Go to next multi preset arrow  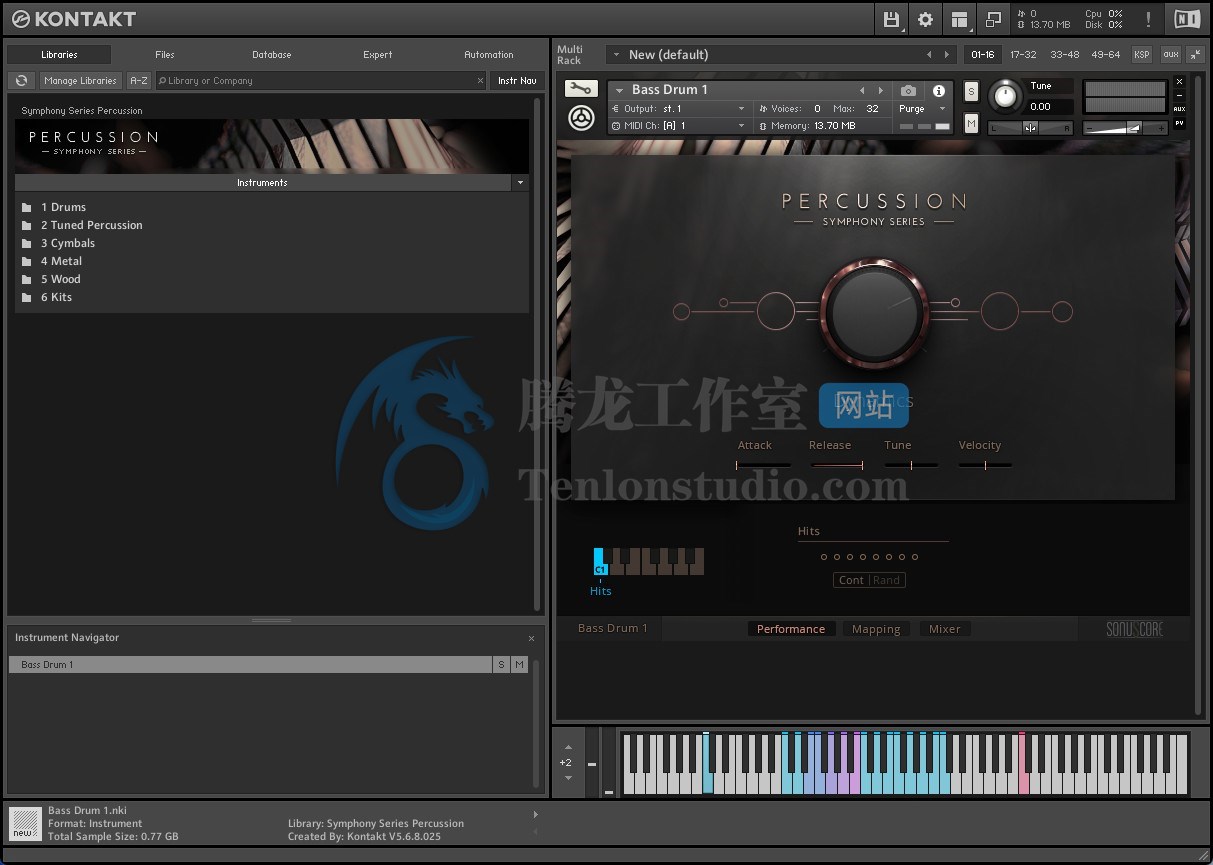coord(947,55)
